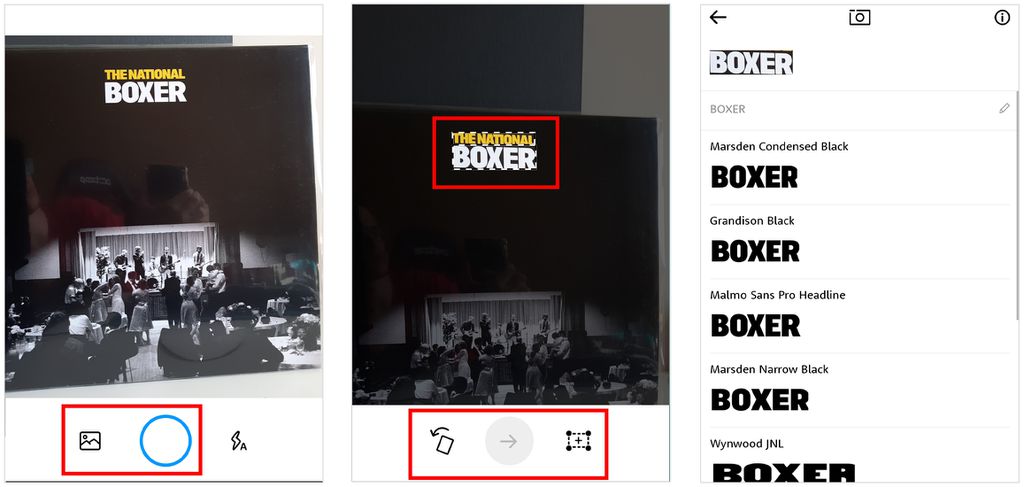Select Marsden Narrow Black font
This screenshot has height=487, width=1024.
(x=856, y=390)
